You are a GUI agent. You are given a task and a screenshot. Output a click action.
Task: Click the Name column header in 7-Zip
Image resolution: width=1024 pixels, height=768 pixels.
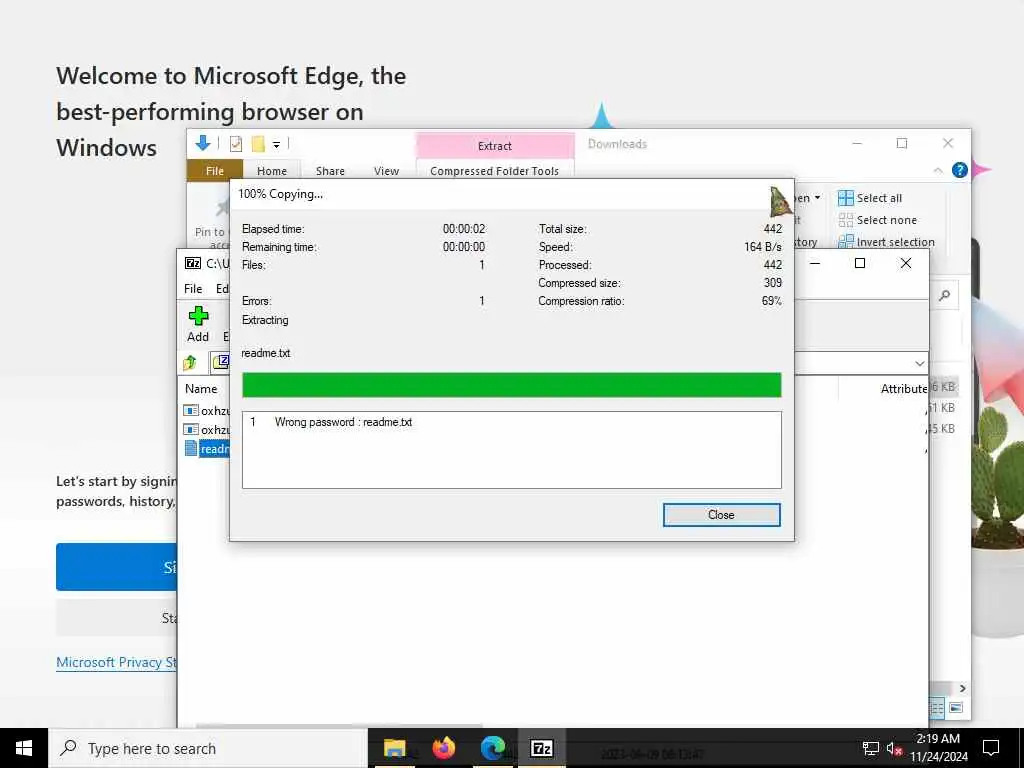[201, 389]
